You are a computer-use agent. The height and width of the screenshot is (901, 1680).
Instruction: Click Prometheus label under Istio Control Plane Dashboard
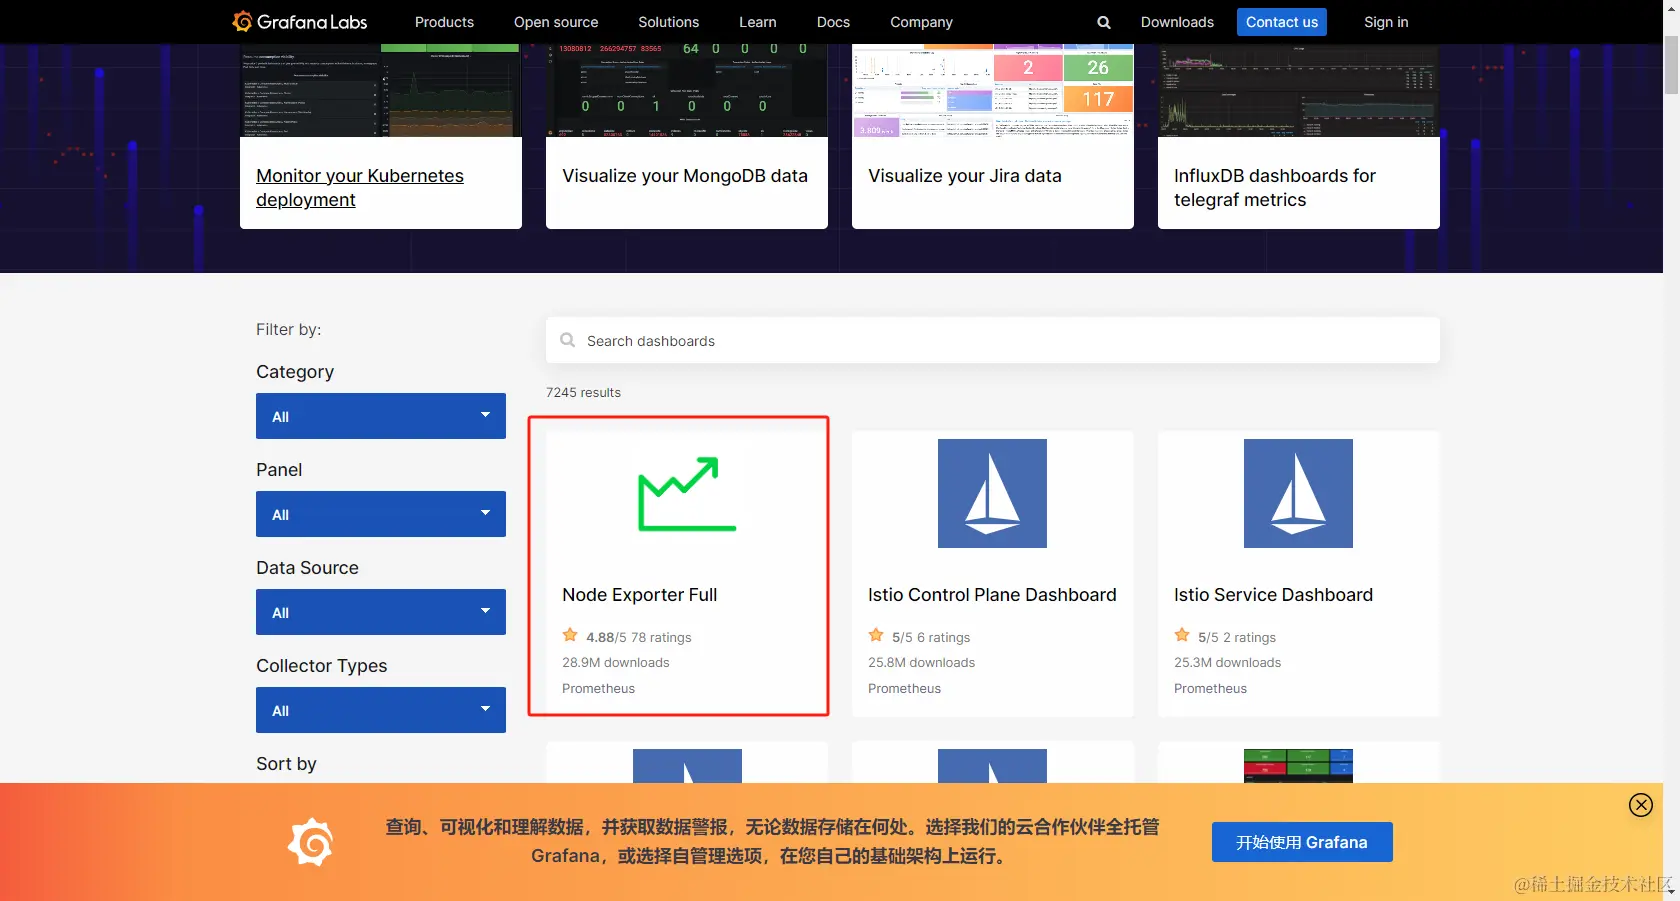pyautogui.click(x=904, y=688)
